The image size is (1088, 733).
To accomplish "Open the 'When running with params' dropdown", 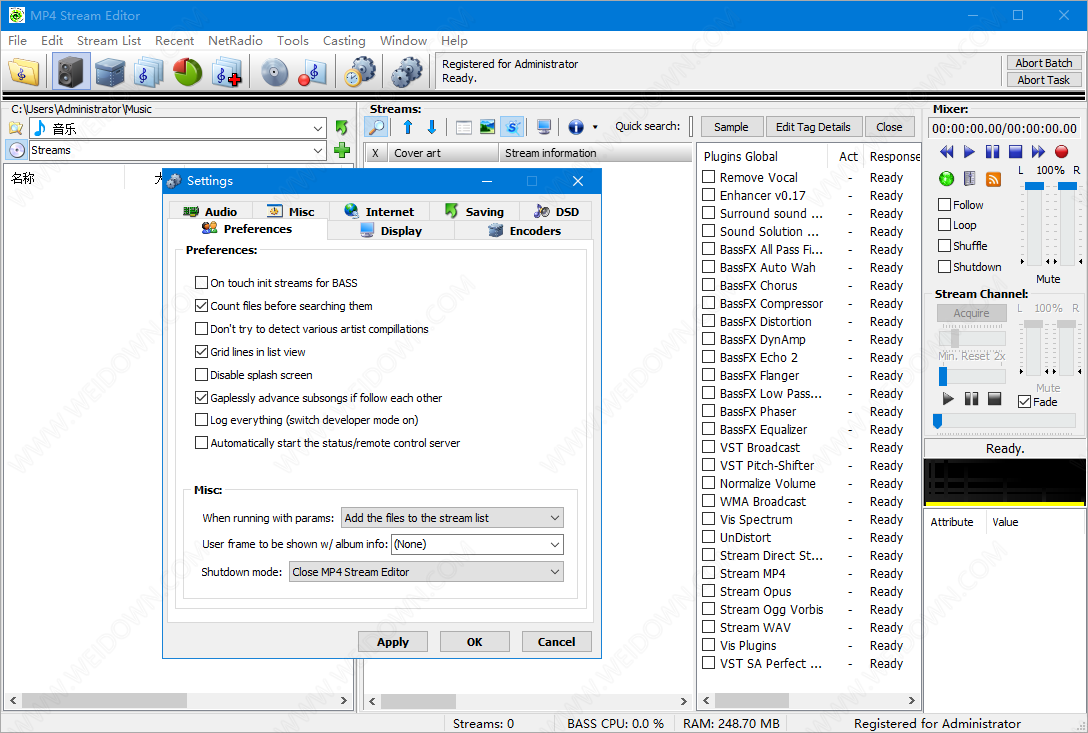I will (452, 518).
